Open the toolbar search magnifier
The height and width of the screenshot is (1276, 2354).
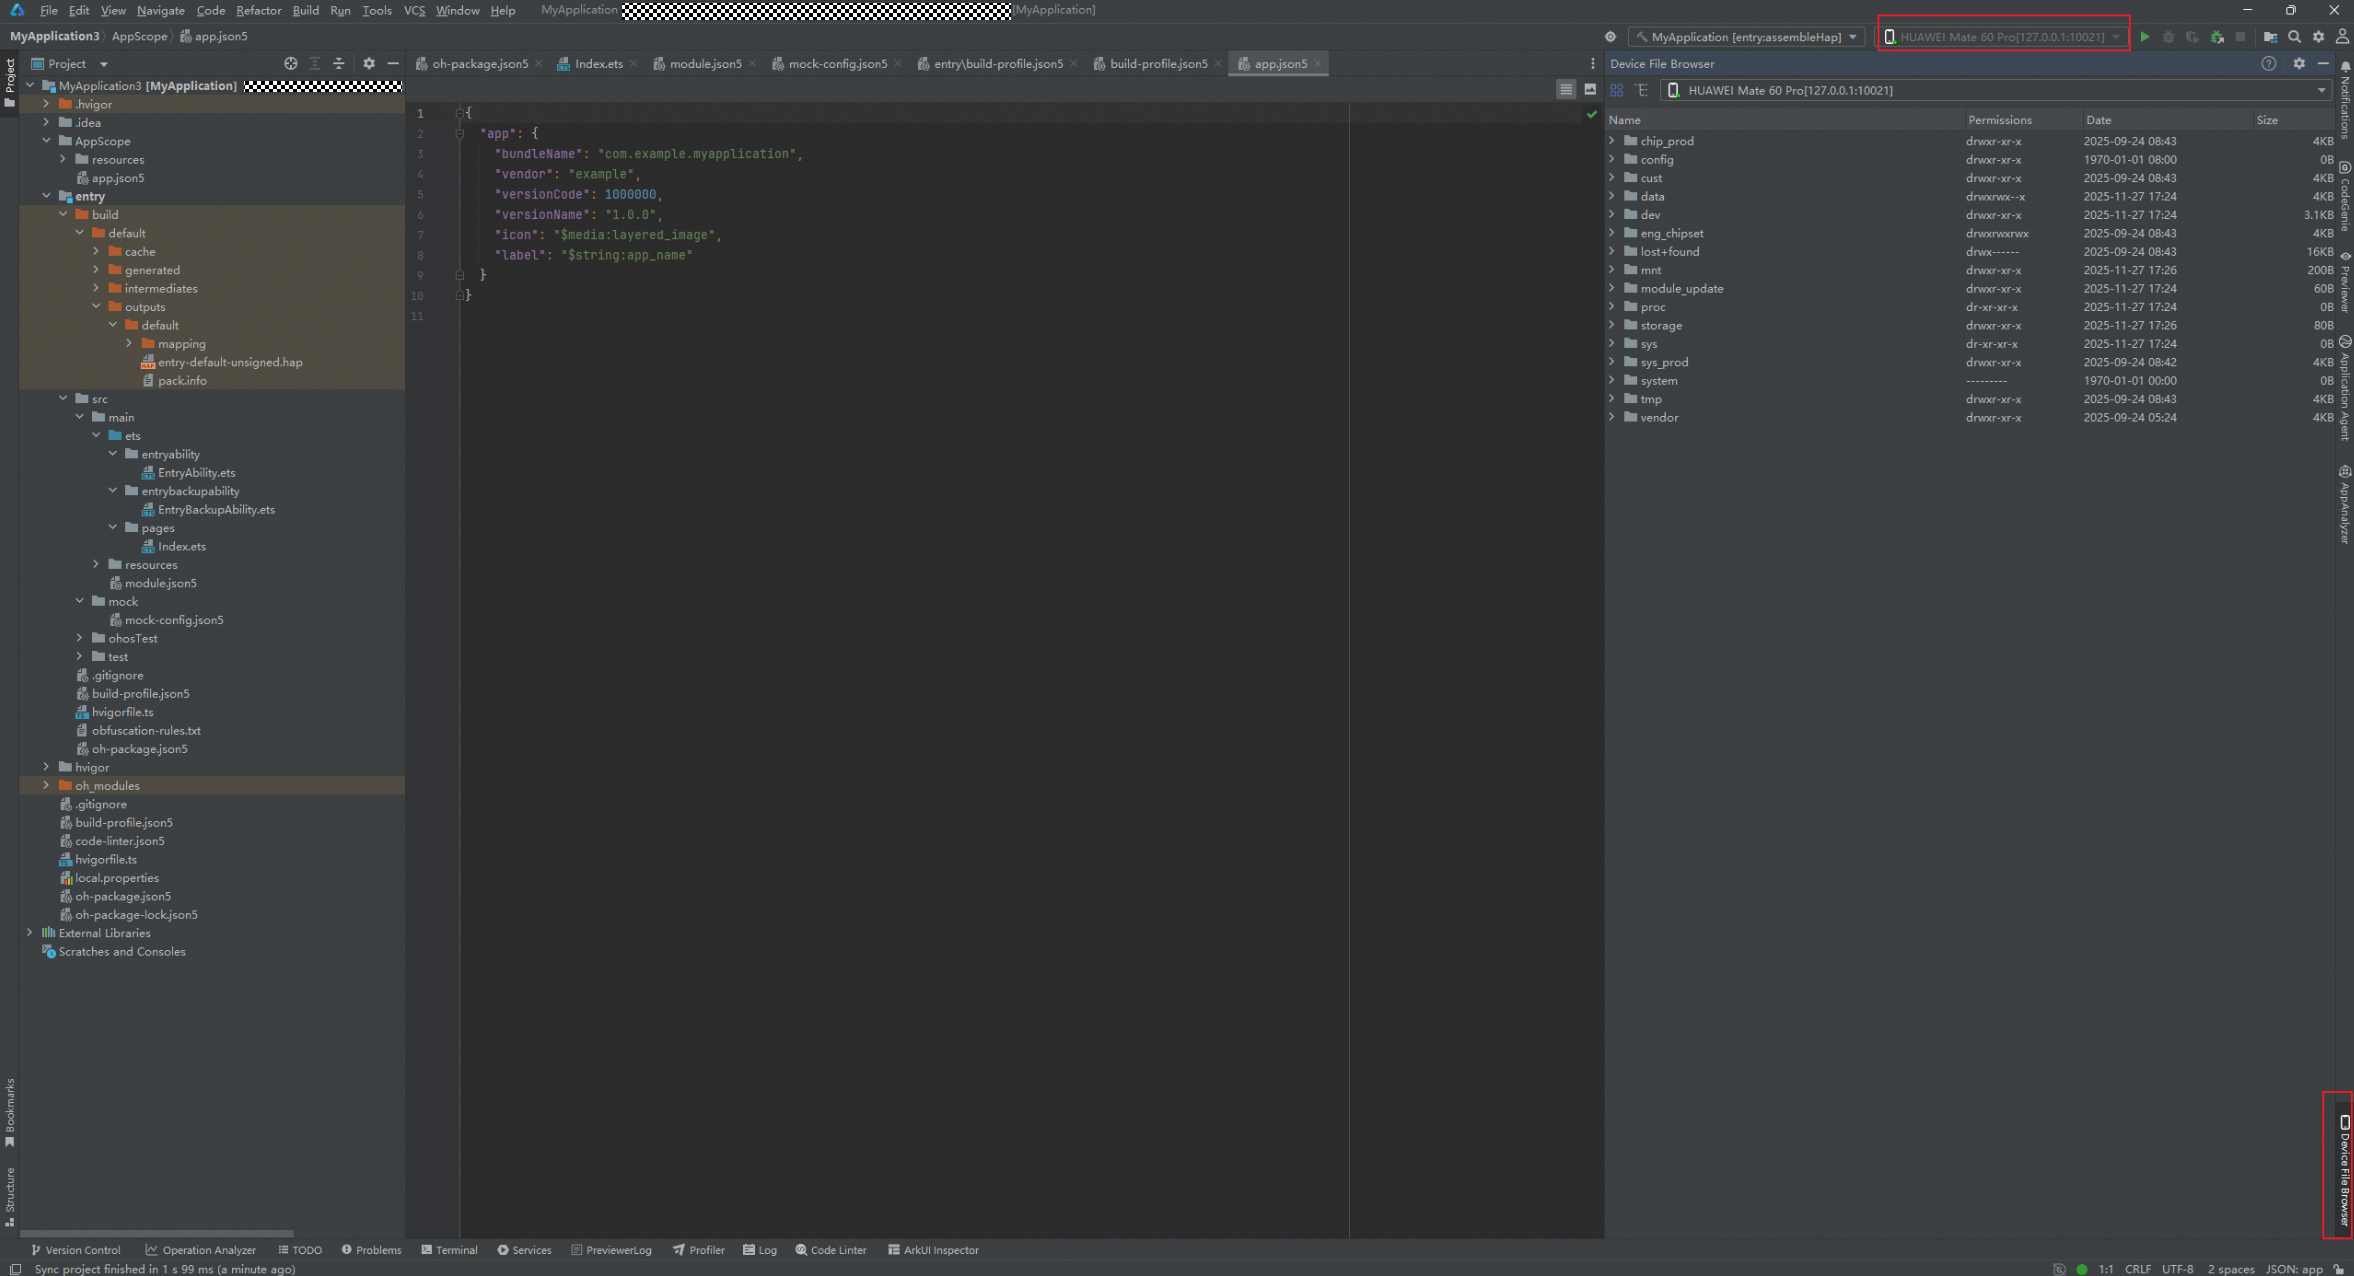2294,37
